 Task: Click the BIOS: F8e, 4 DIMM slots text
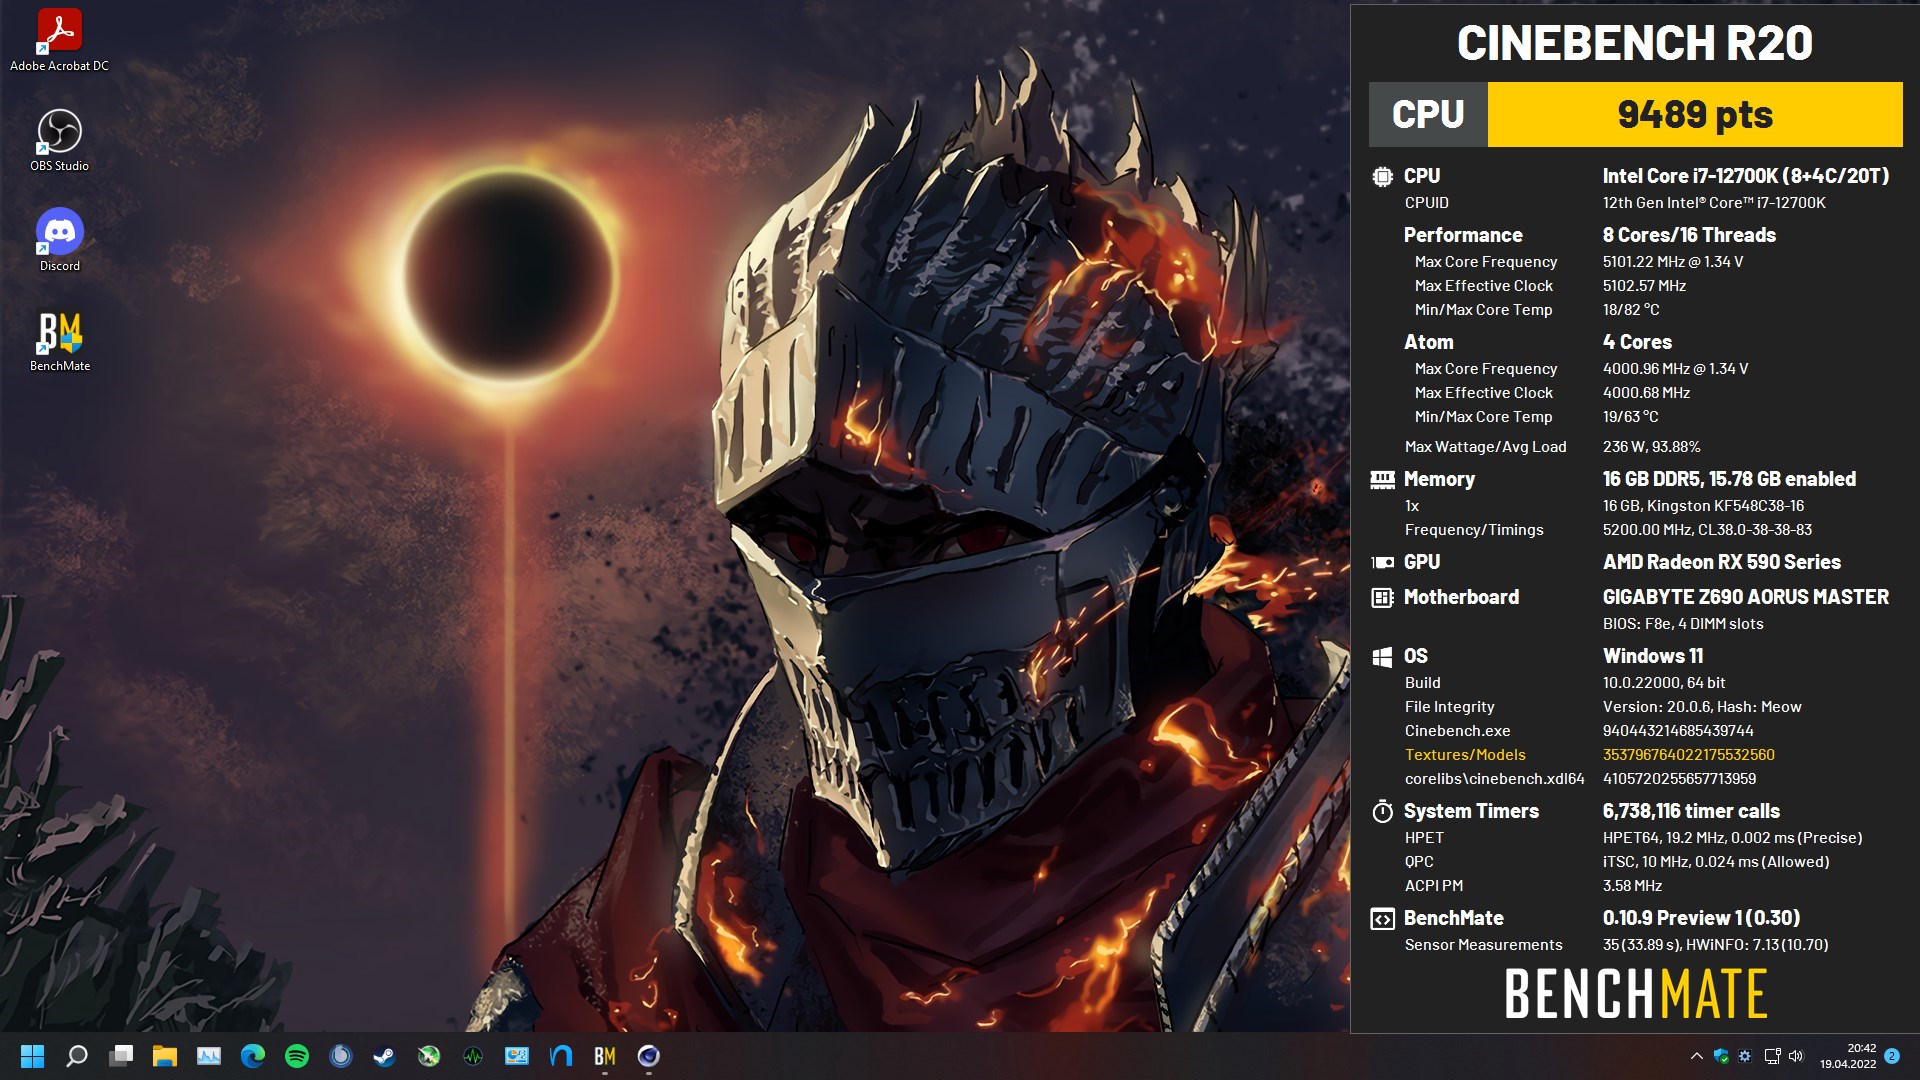pyautogui.click(x=1683, y=624)
